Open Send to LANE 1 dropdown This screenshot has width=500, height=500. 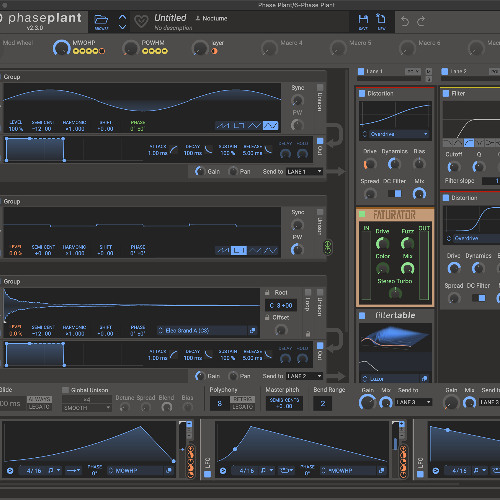pos(304,171)
